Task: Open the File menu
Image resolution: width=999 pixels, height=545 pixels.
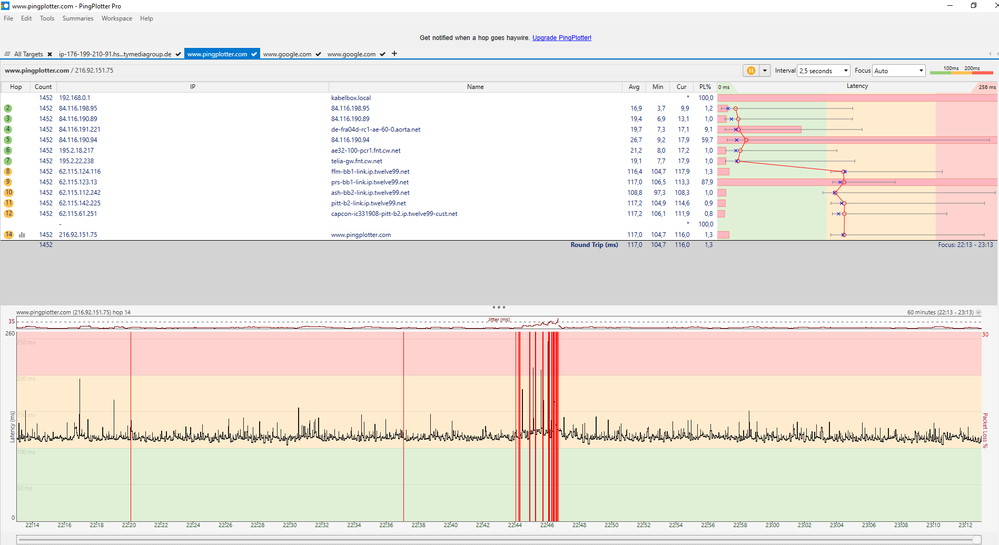Action: click(8, 18)
